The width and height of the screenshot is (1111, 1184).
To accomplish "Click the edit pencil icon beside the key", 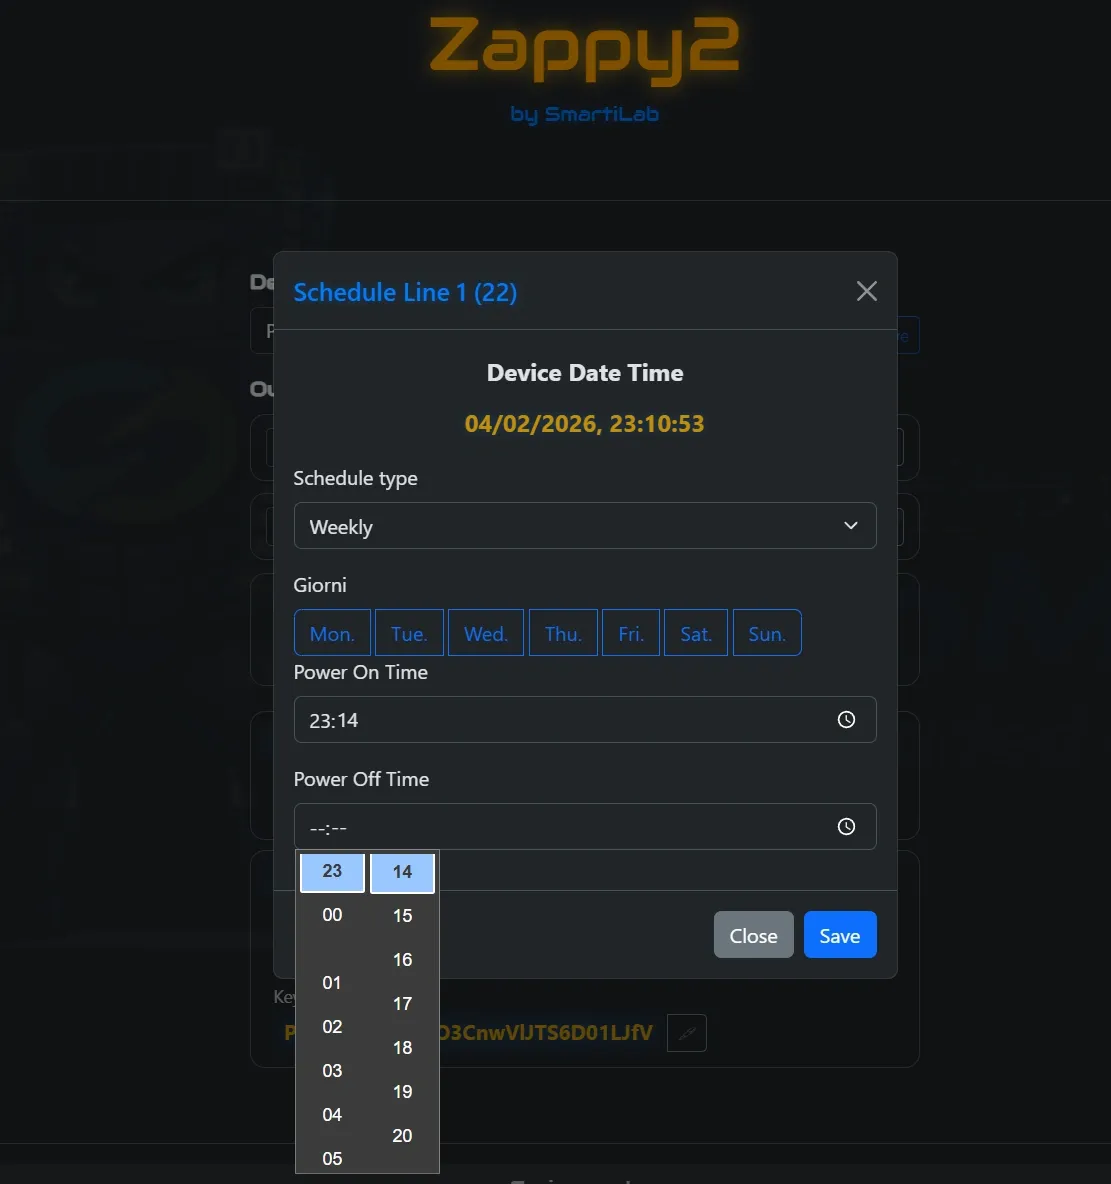I will [x=687, y=1033].
